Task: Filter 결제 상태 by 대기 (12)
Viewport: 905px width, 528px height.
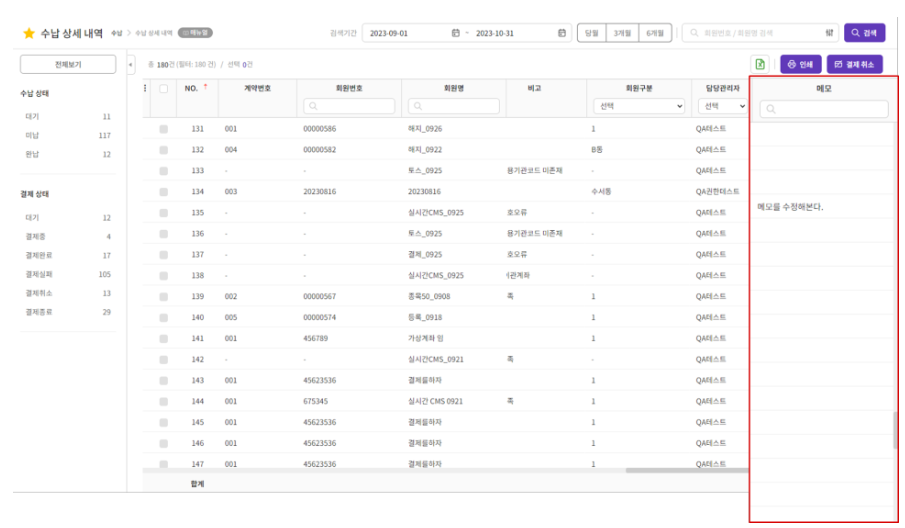Action: pyautogui.click(x=68, y=218)
